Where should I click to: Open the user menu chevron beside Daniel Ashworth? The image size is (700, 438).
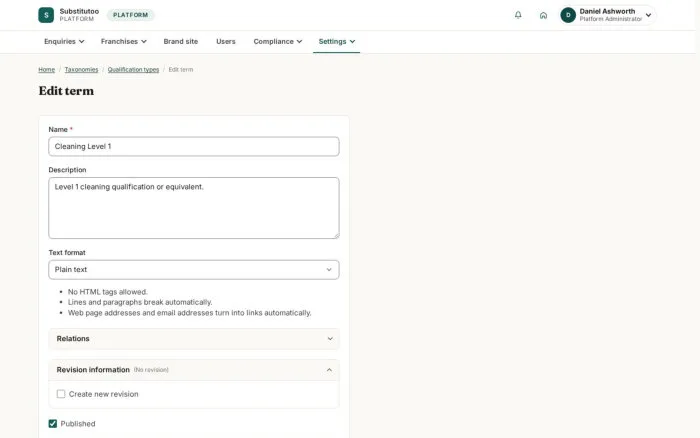[648, 15]
